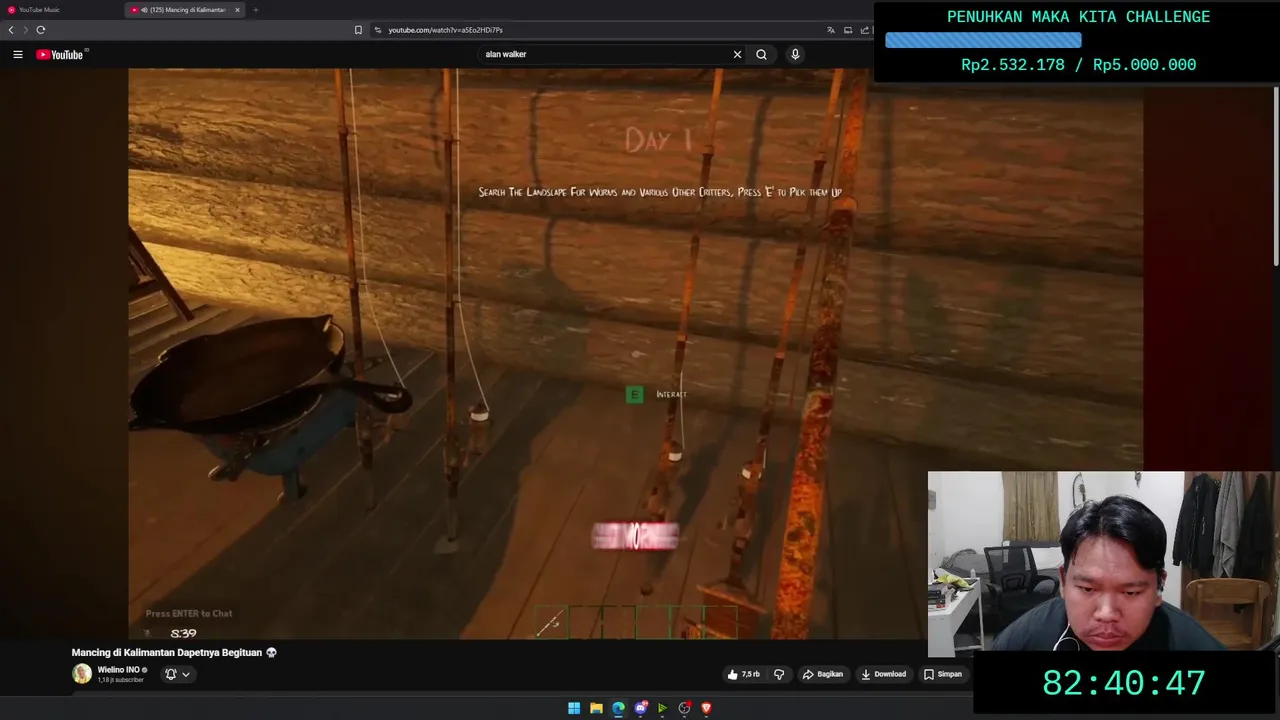Screen dimensions: 1280x720
Task: Expand the notification bell dropdown
Action: click(x=177, y=674)
